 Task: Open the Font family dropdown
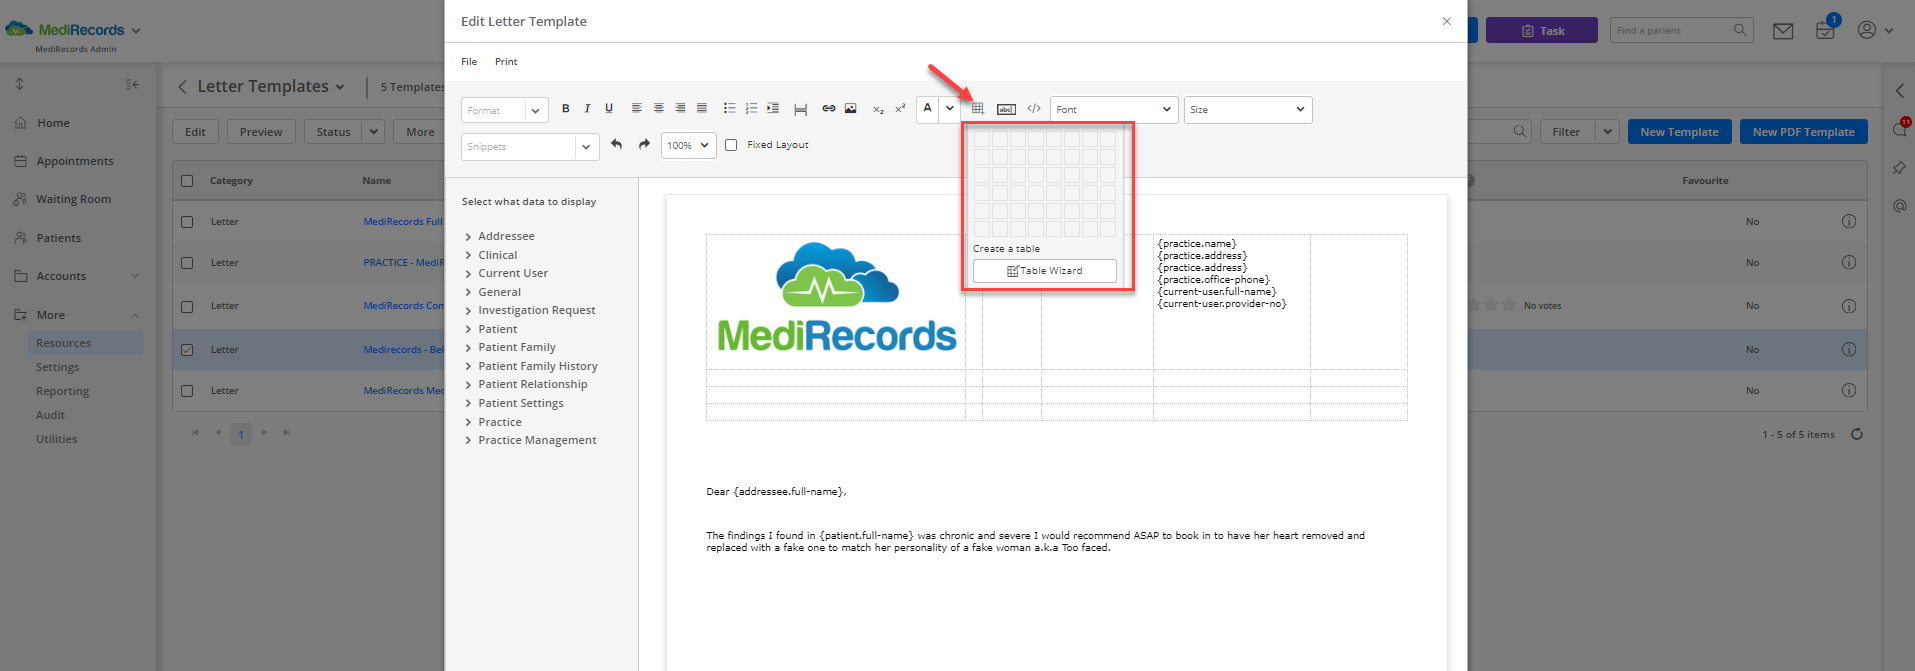1114,110
